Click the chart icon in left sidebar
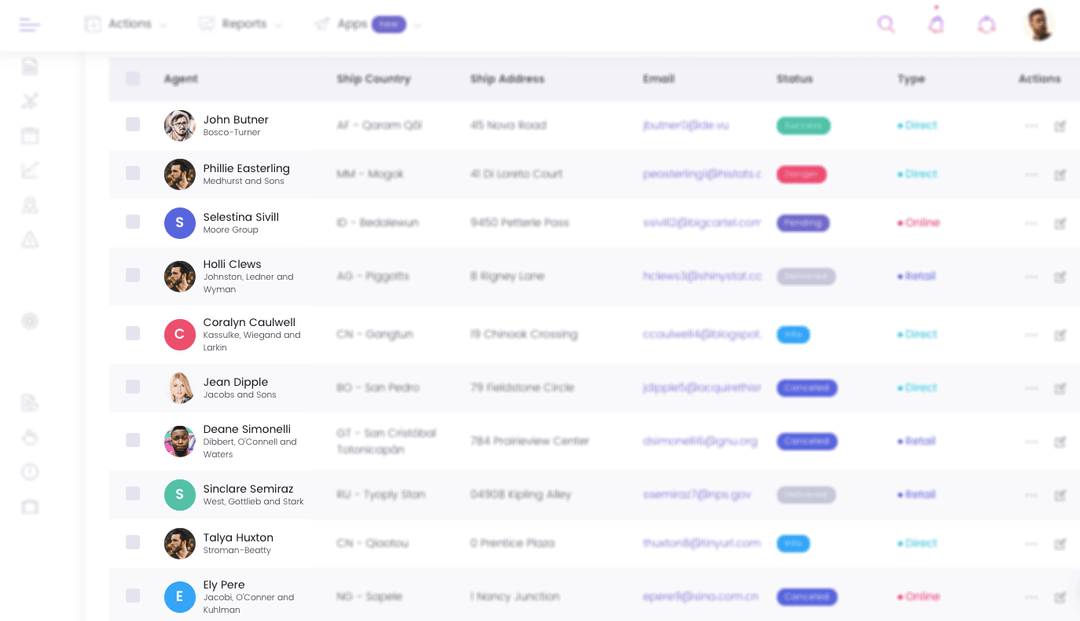 click(30, 170)
